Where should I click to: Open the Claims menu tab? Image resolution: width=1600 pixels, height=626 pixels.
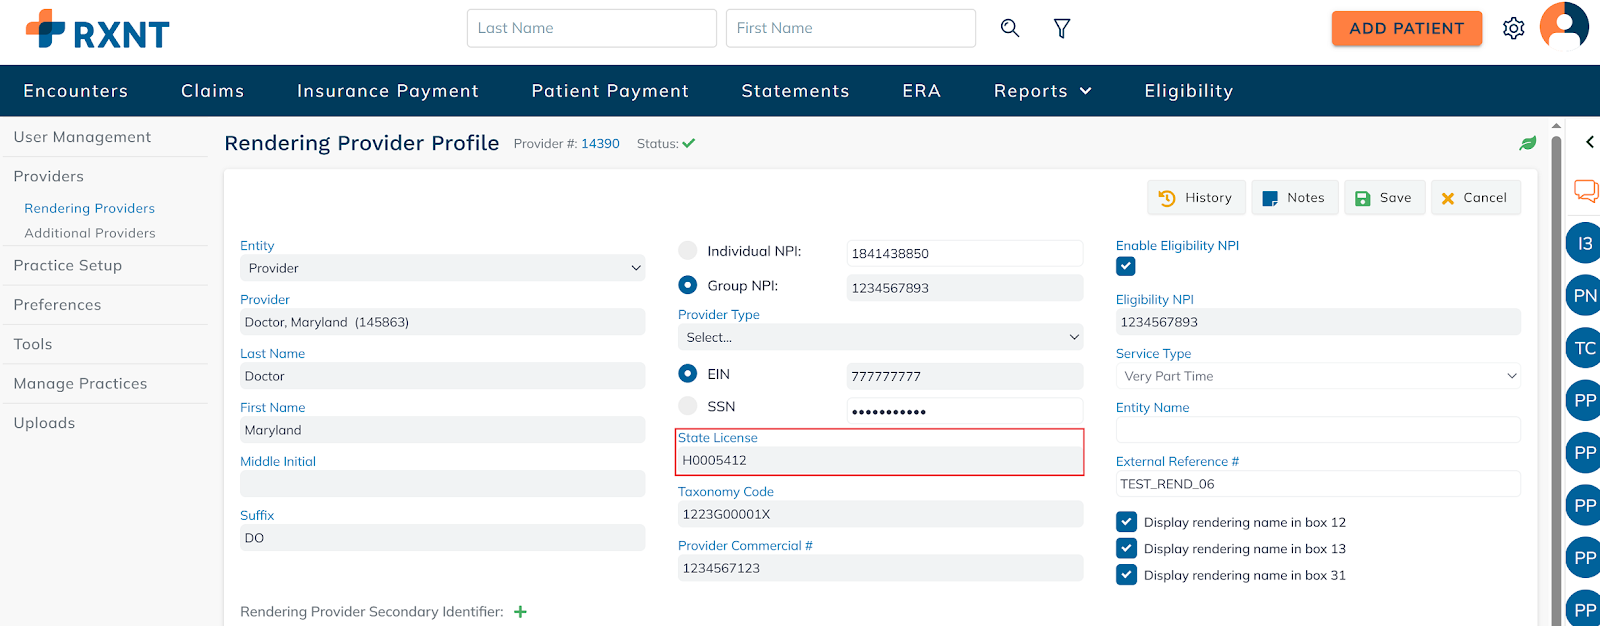[212, 91]
